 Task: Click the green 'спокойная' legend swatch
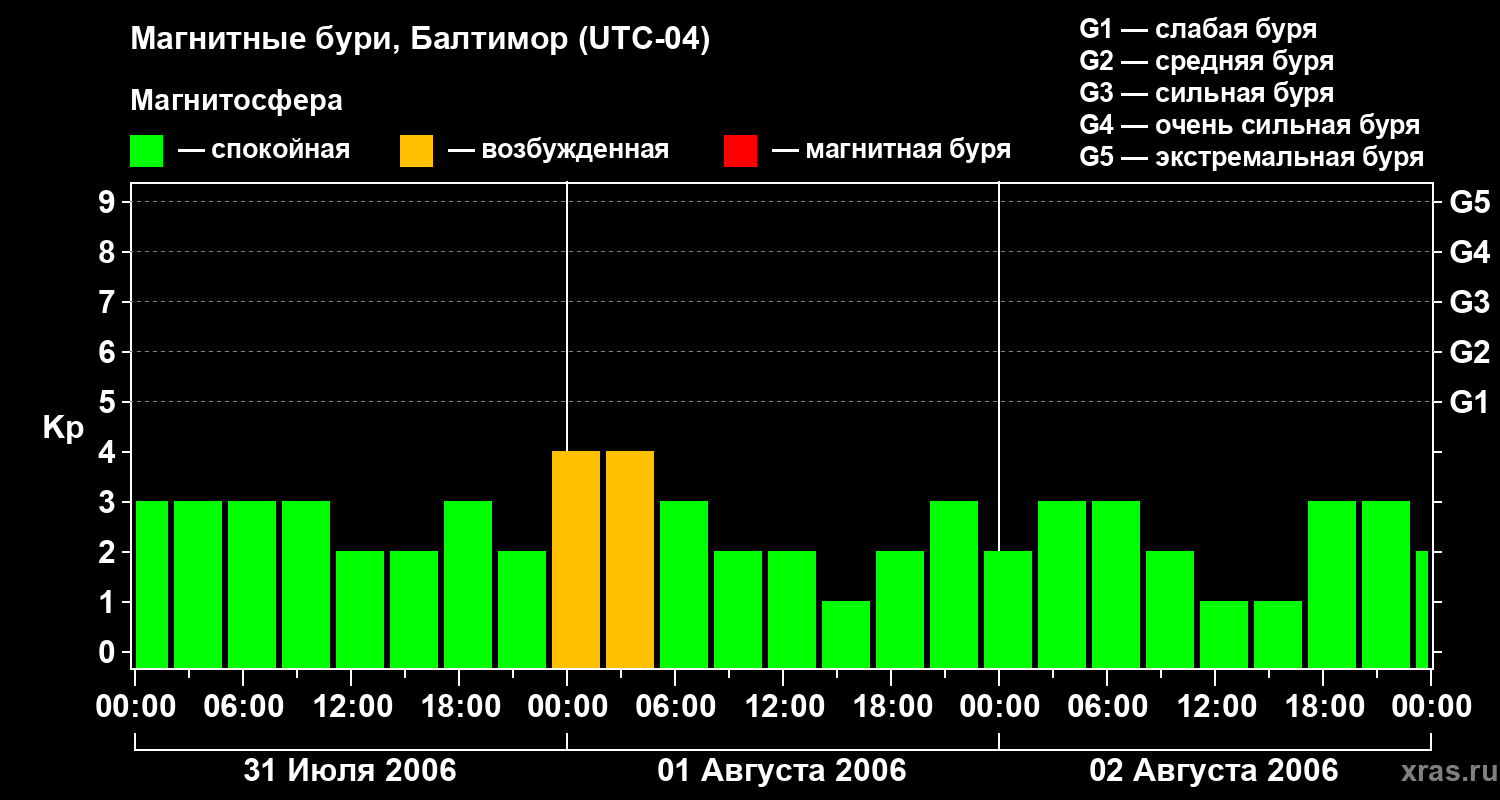[x=146, y=151]
